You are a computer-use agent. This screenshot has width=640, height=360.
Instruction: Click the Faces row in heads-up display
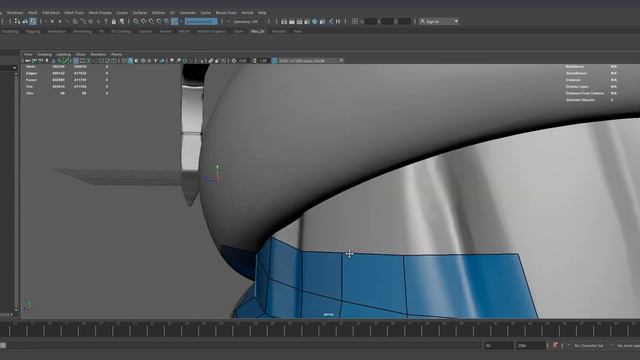coord(67,80)
